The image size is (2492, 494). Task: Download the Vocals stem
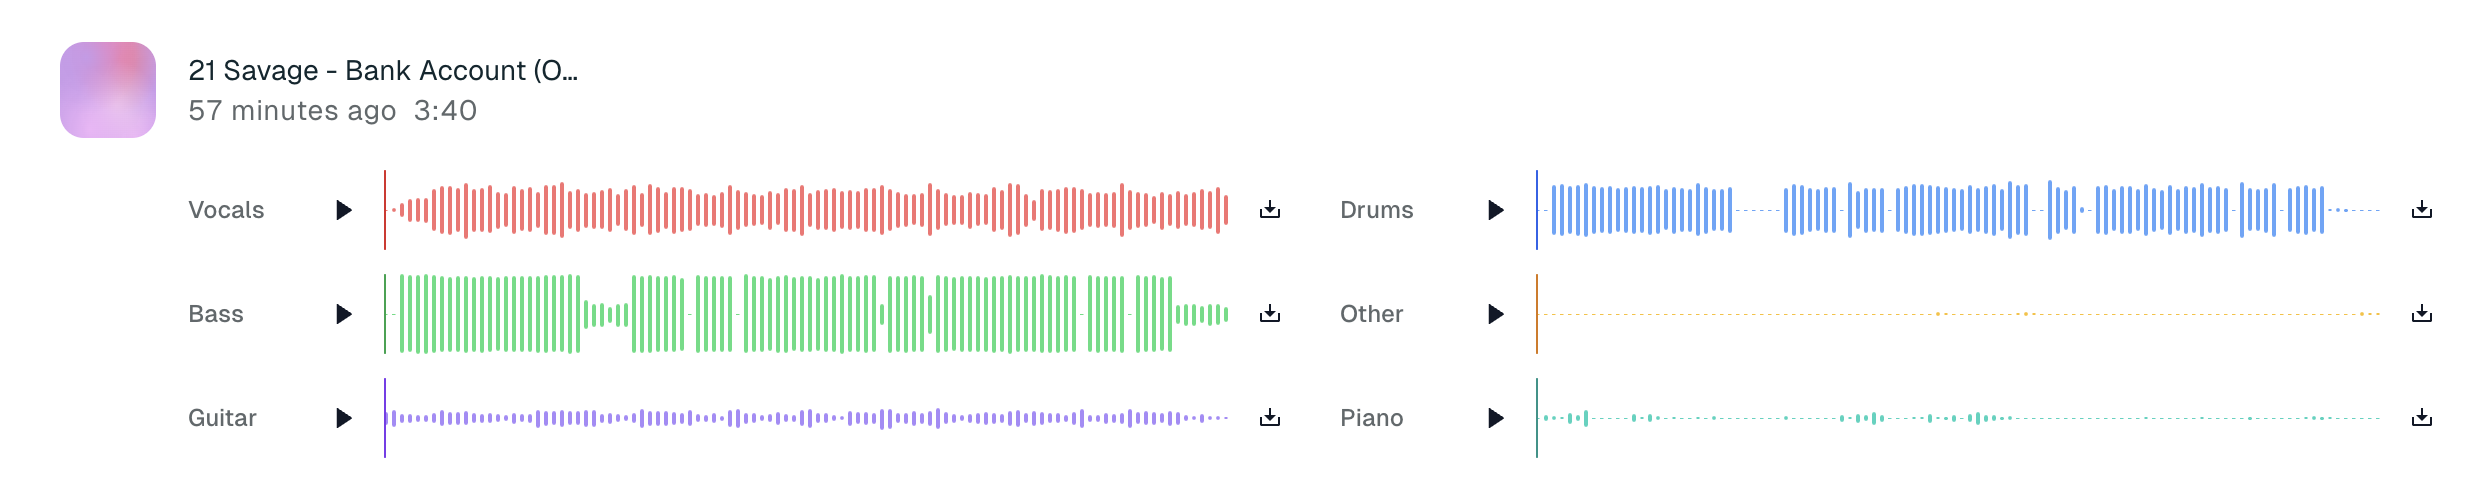pyautogui.click(x=1270, y=210)
